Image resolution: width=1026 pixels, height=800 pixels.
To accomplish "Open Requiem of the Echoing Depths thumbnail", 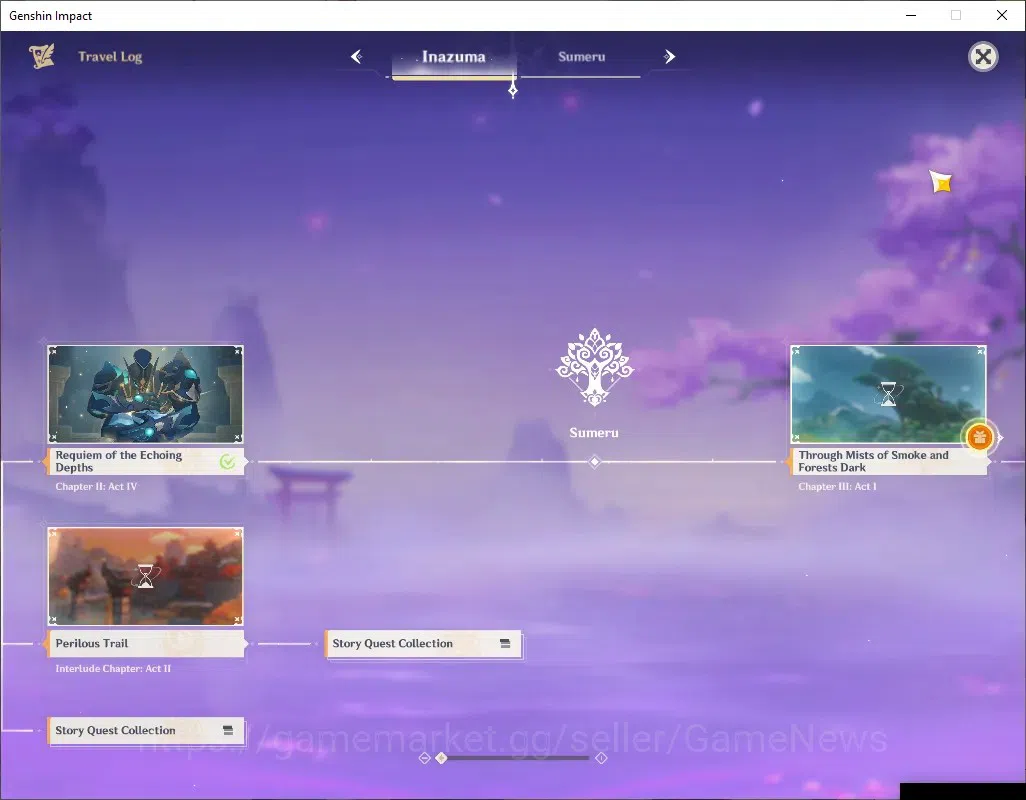I will [x=145, y=394].
